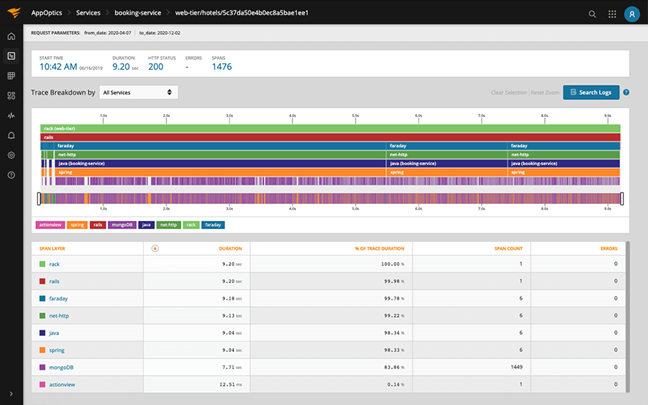Click the sort arrow icon beside Duration
The height and width of the screenshot is (405, 648).
(155, 248)
